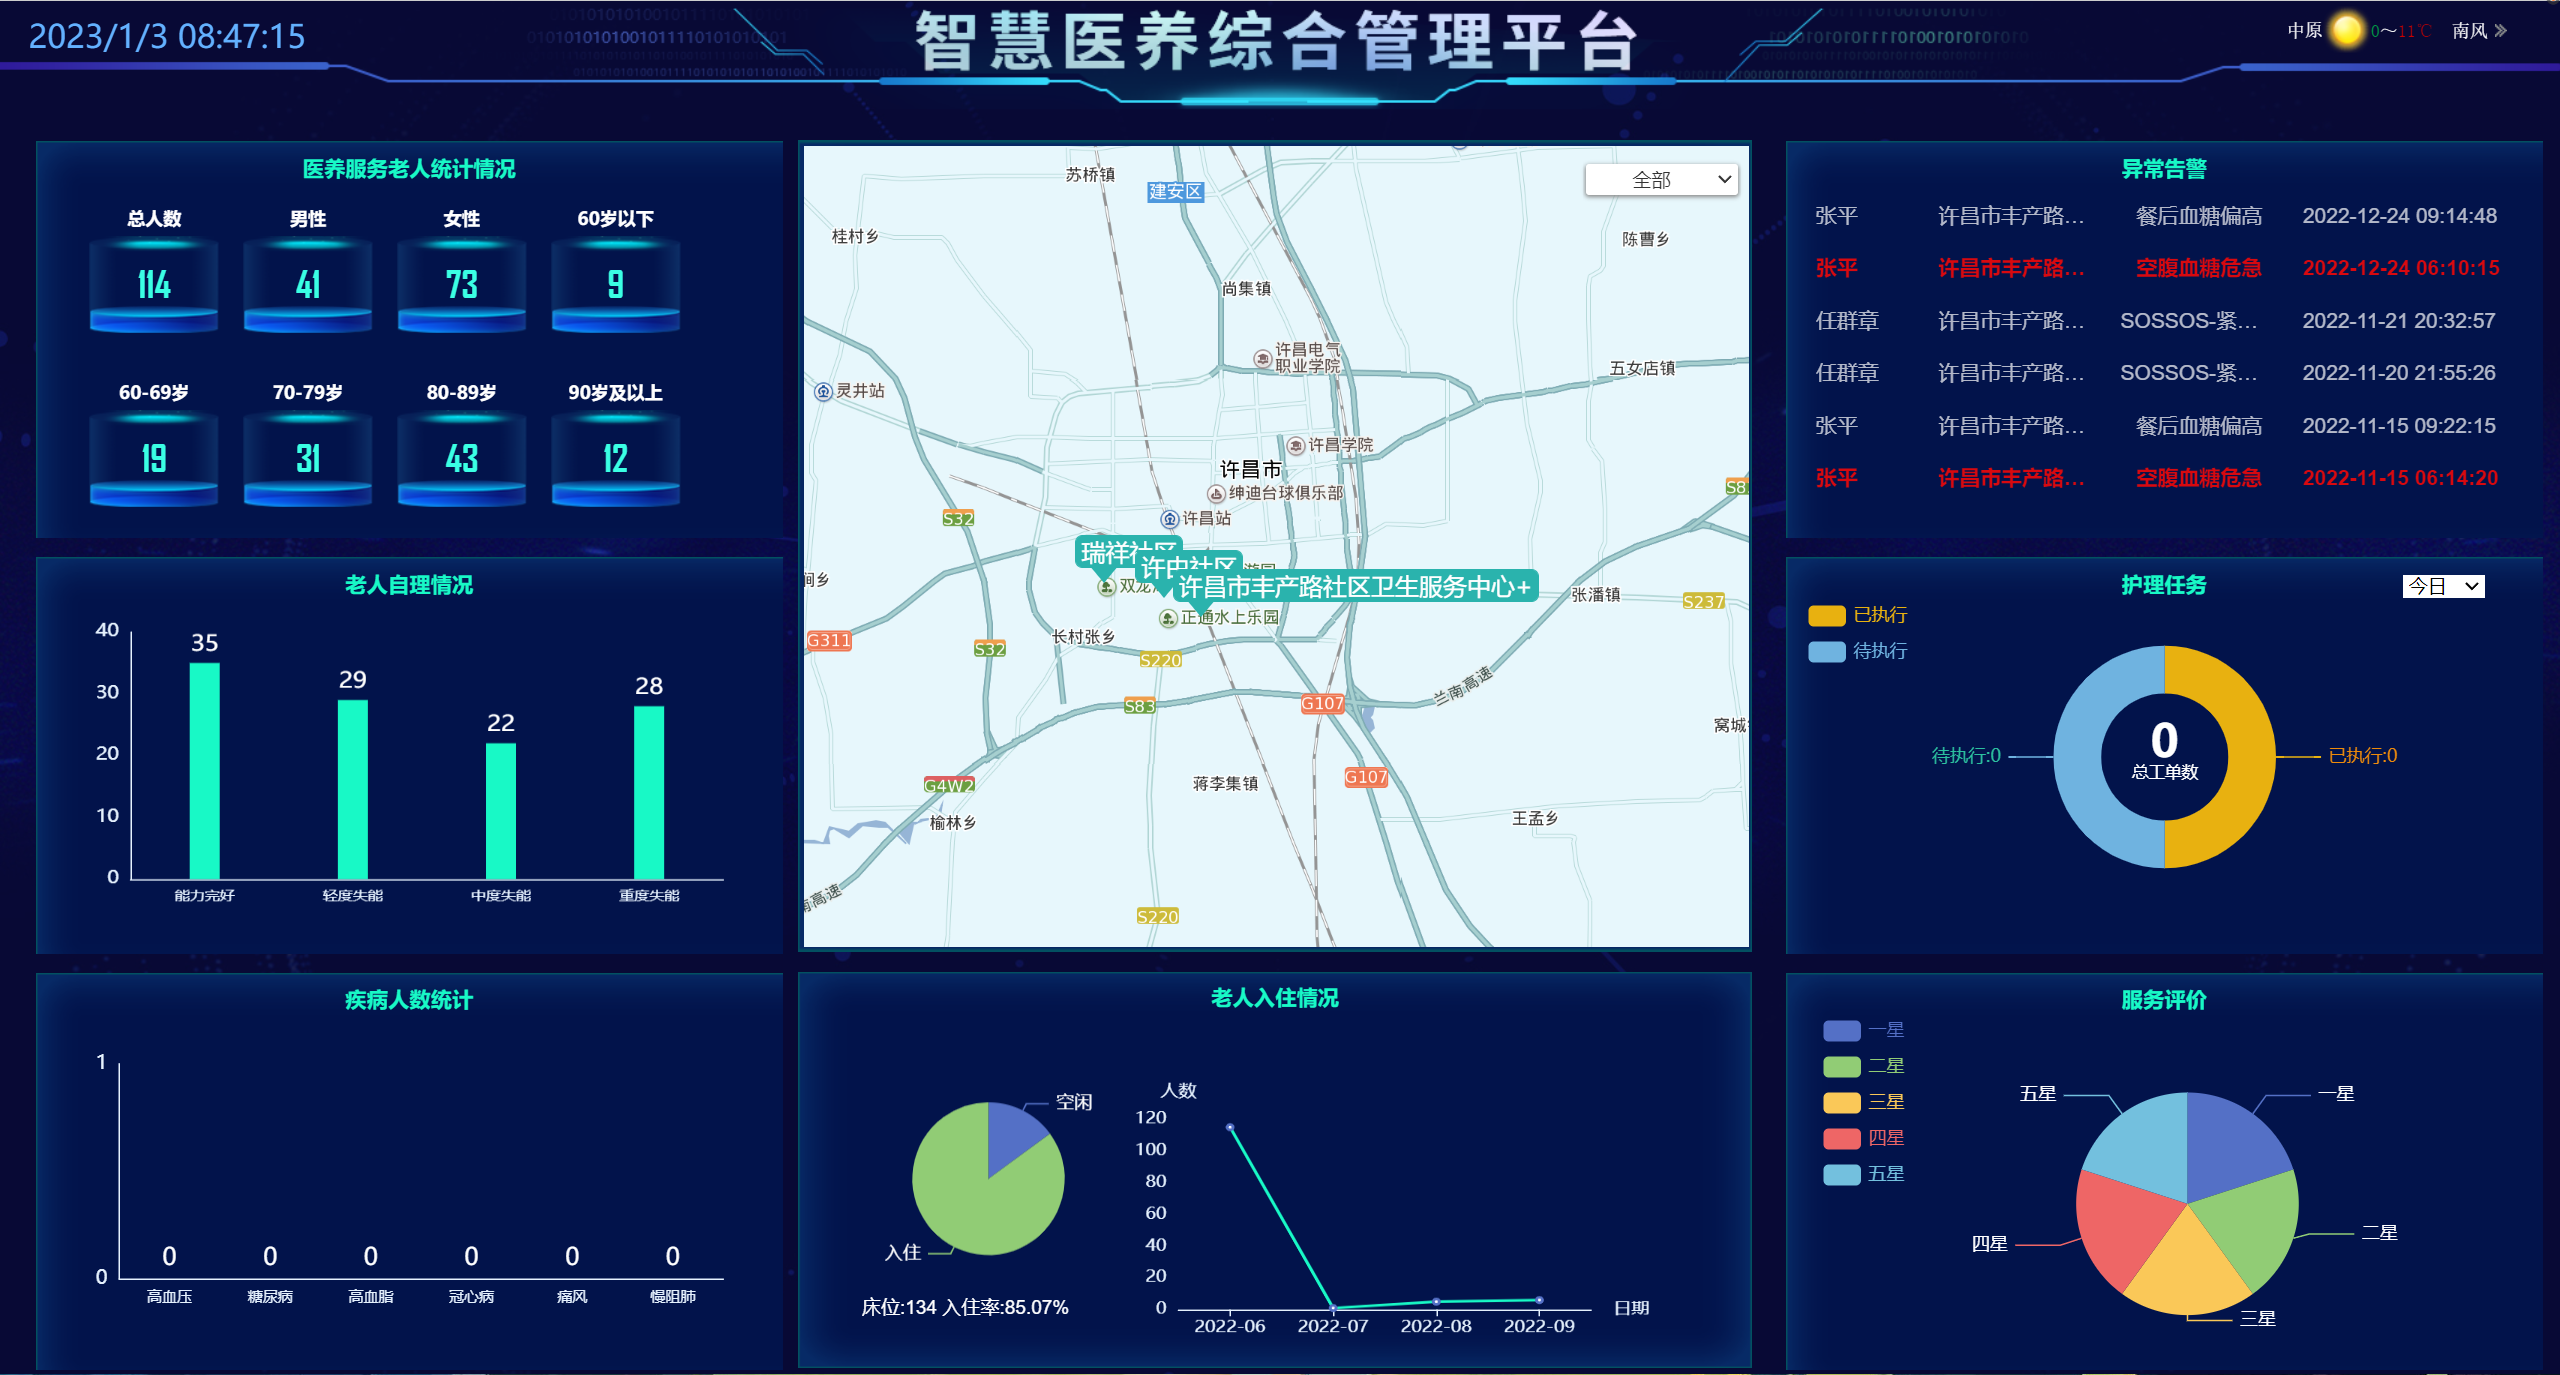Viewport: 2560px width, 1375px height.
Task: Click the 女性 73 counter
Action: point(462,285)
